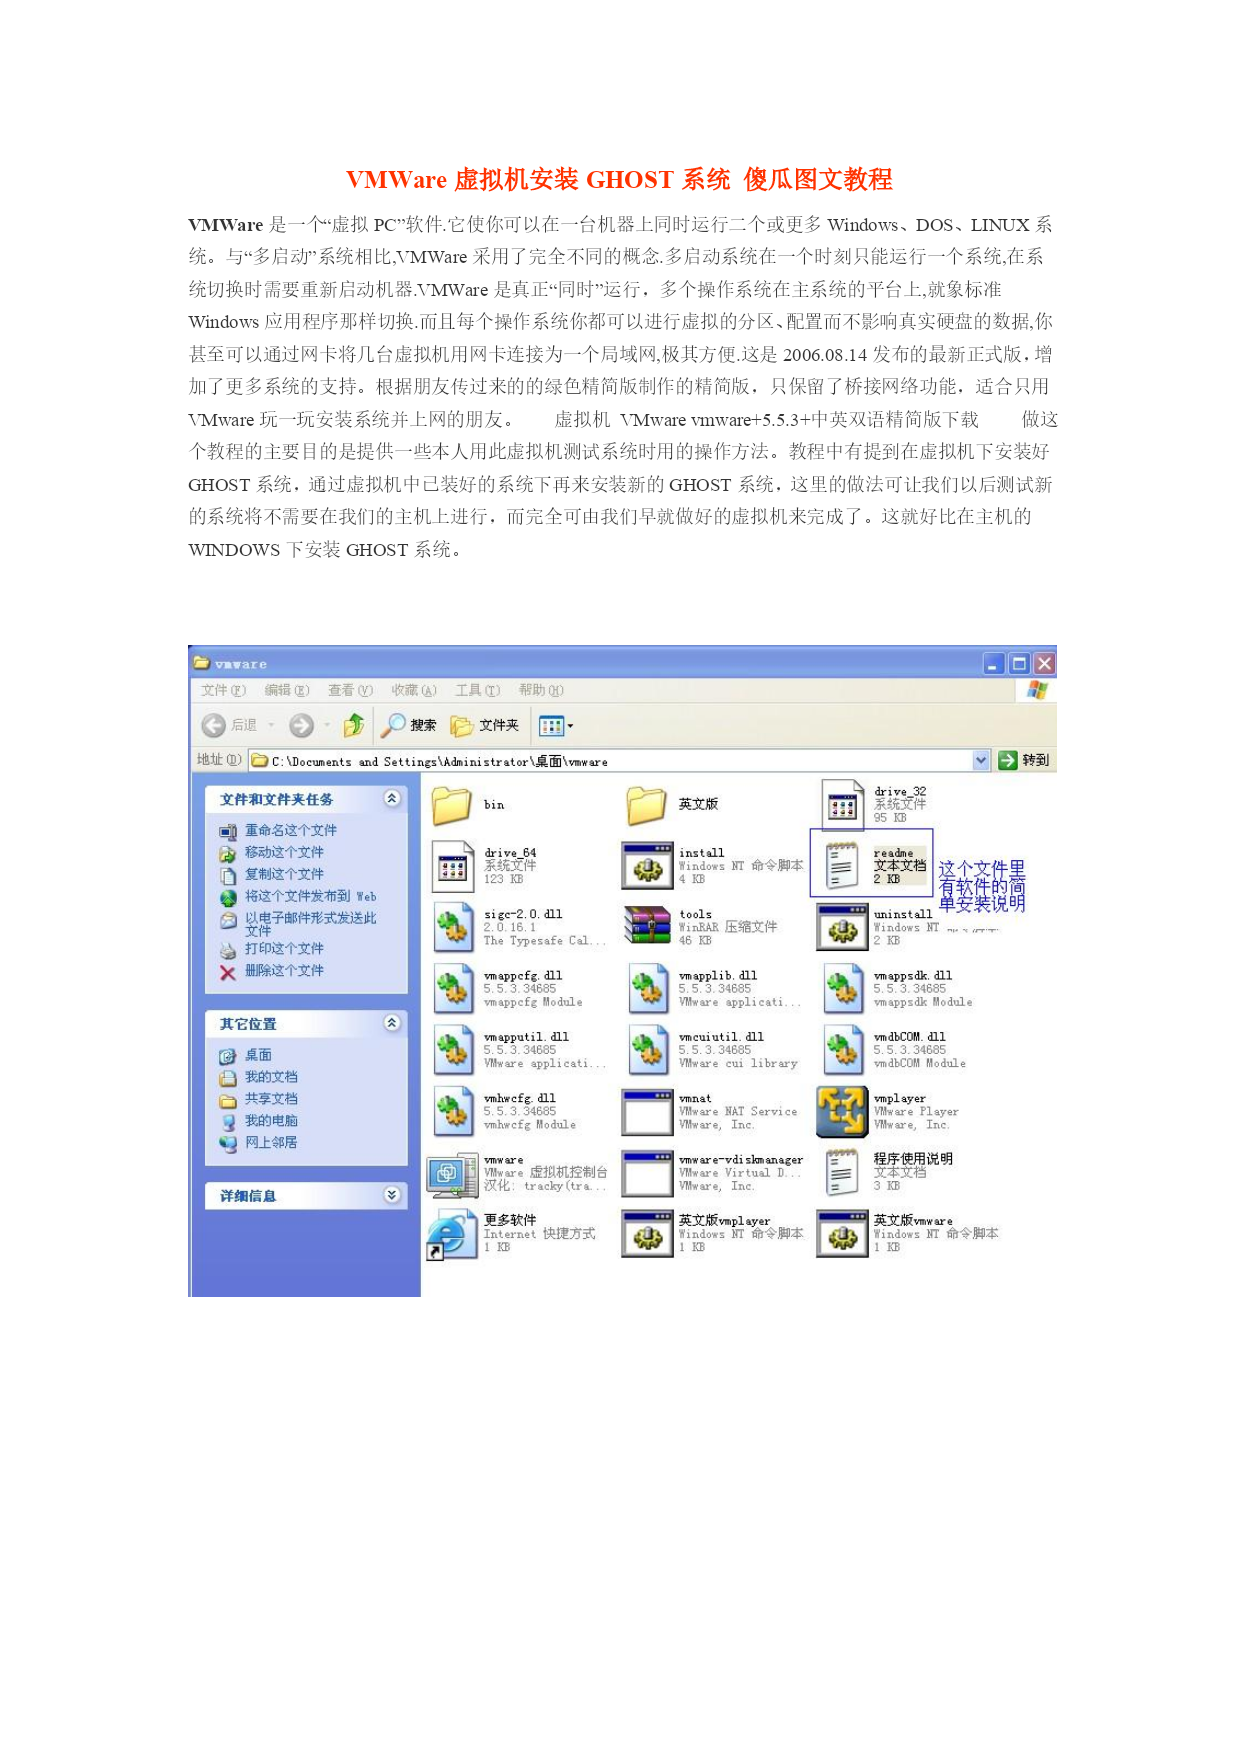Viewport: 1241px width, 1754px height.
Task: Select vmappcfg.dll file icon
Action: click(x=452, y=989)
